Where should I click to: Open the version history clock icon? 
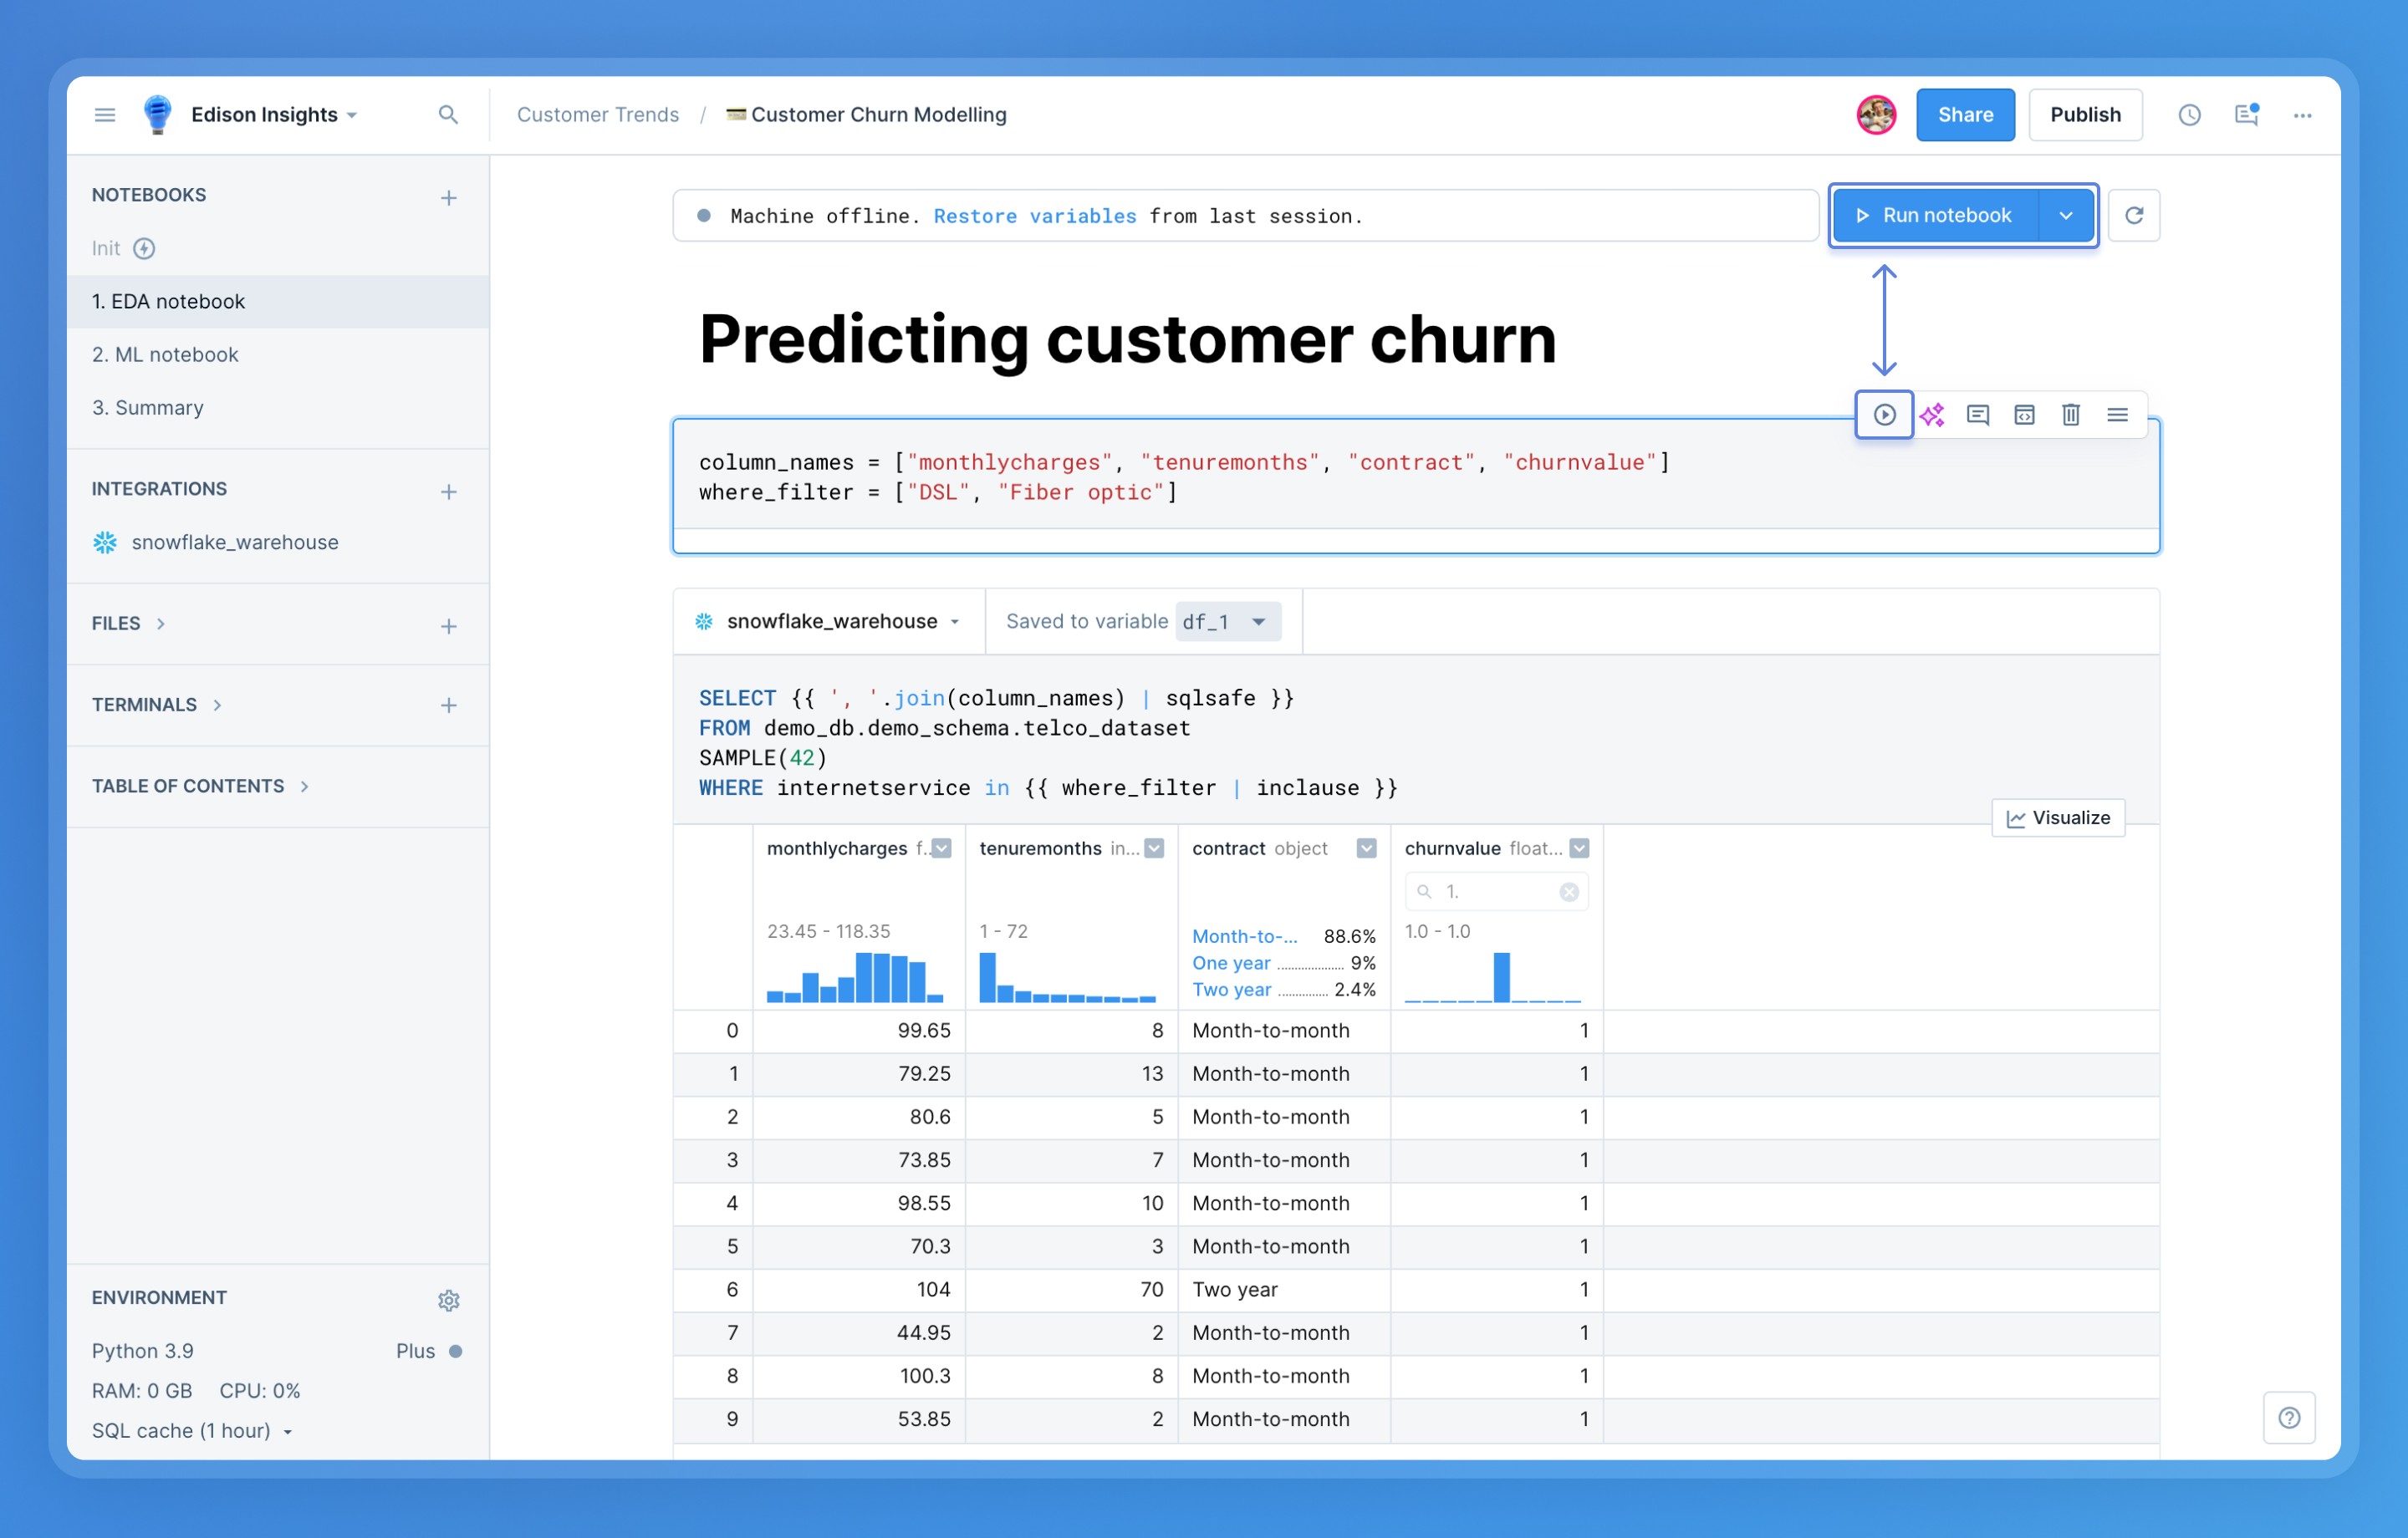2189,115
